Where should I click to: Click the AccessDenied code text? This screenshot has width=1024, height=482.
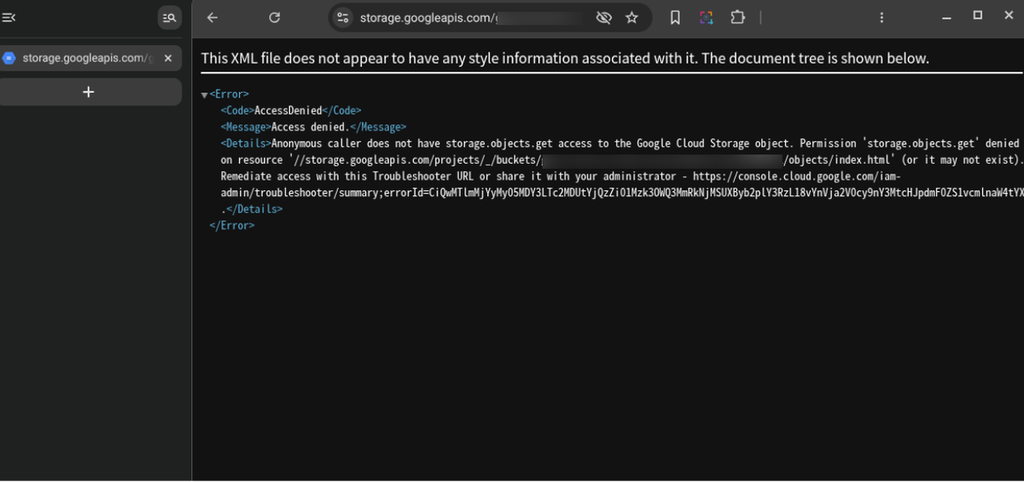point(288,110)
